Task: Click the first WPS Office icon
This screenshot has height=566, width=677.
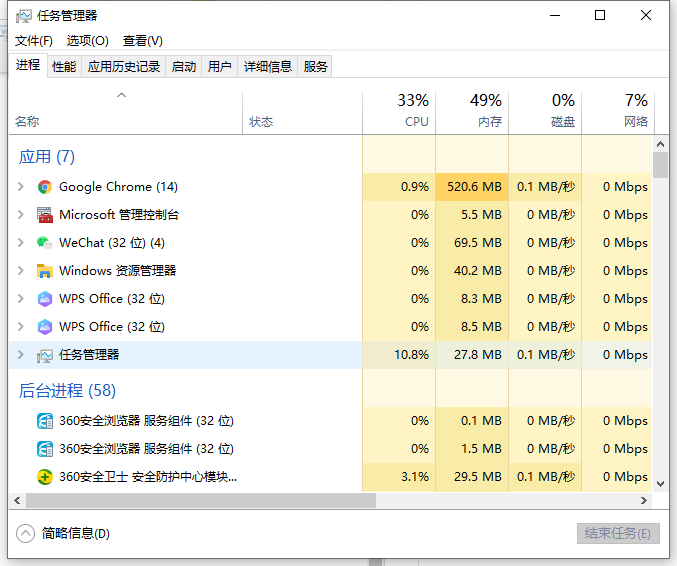Action: coord(44,299)
